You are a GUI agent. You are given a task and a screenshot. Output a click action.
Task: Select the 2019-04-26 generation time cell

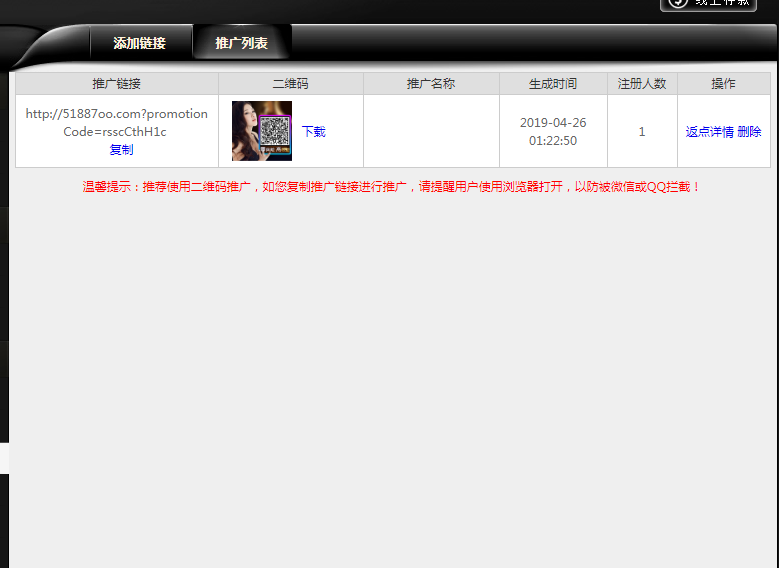click(553, 131)
